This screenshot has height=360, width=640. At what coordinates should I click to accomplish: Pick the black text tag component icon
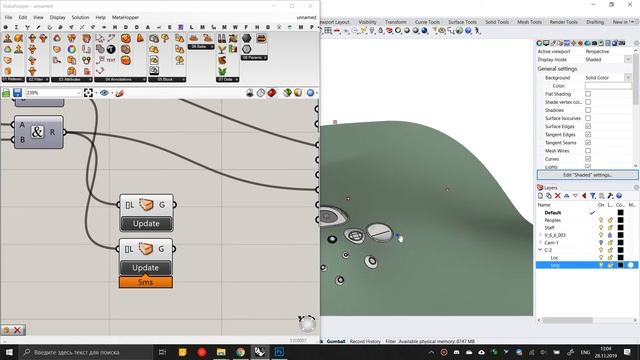pos(111,49)
